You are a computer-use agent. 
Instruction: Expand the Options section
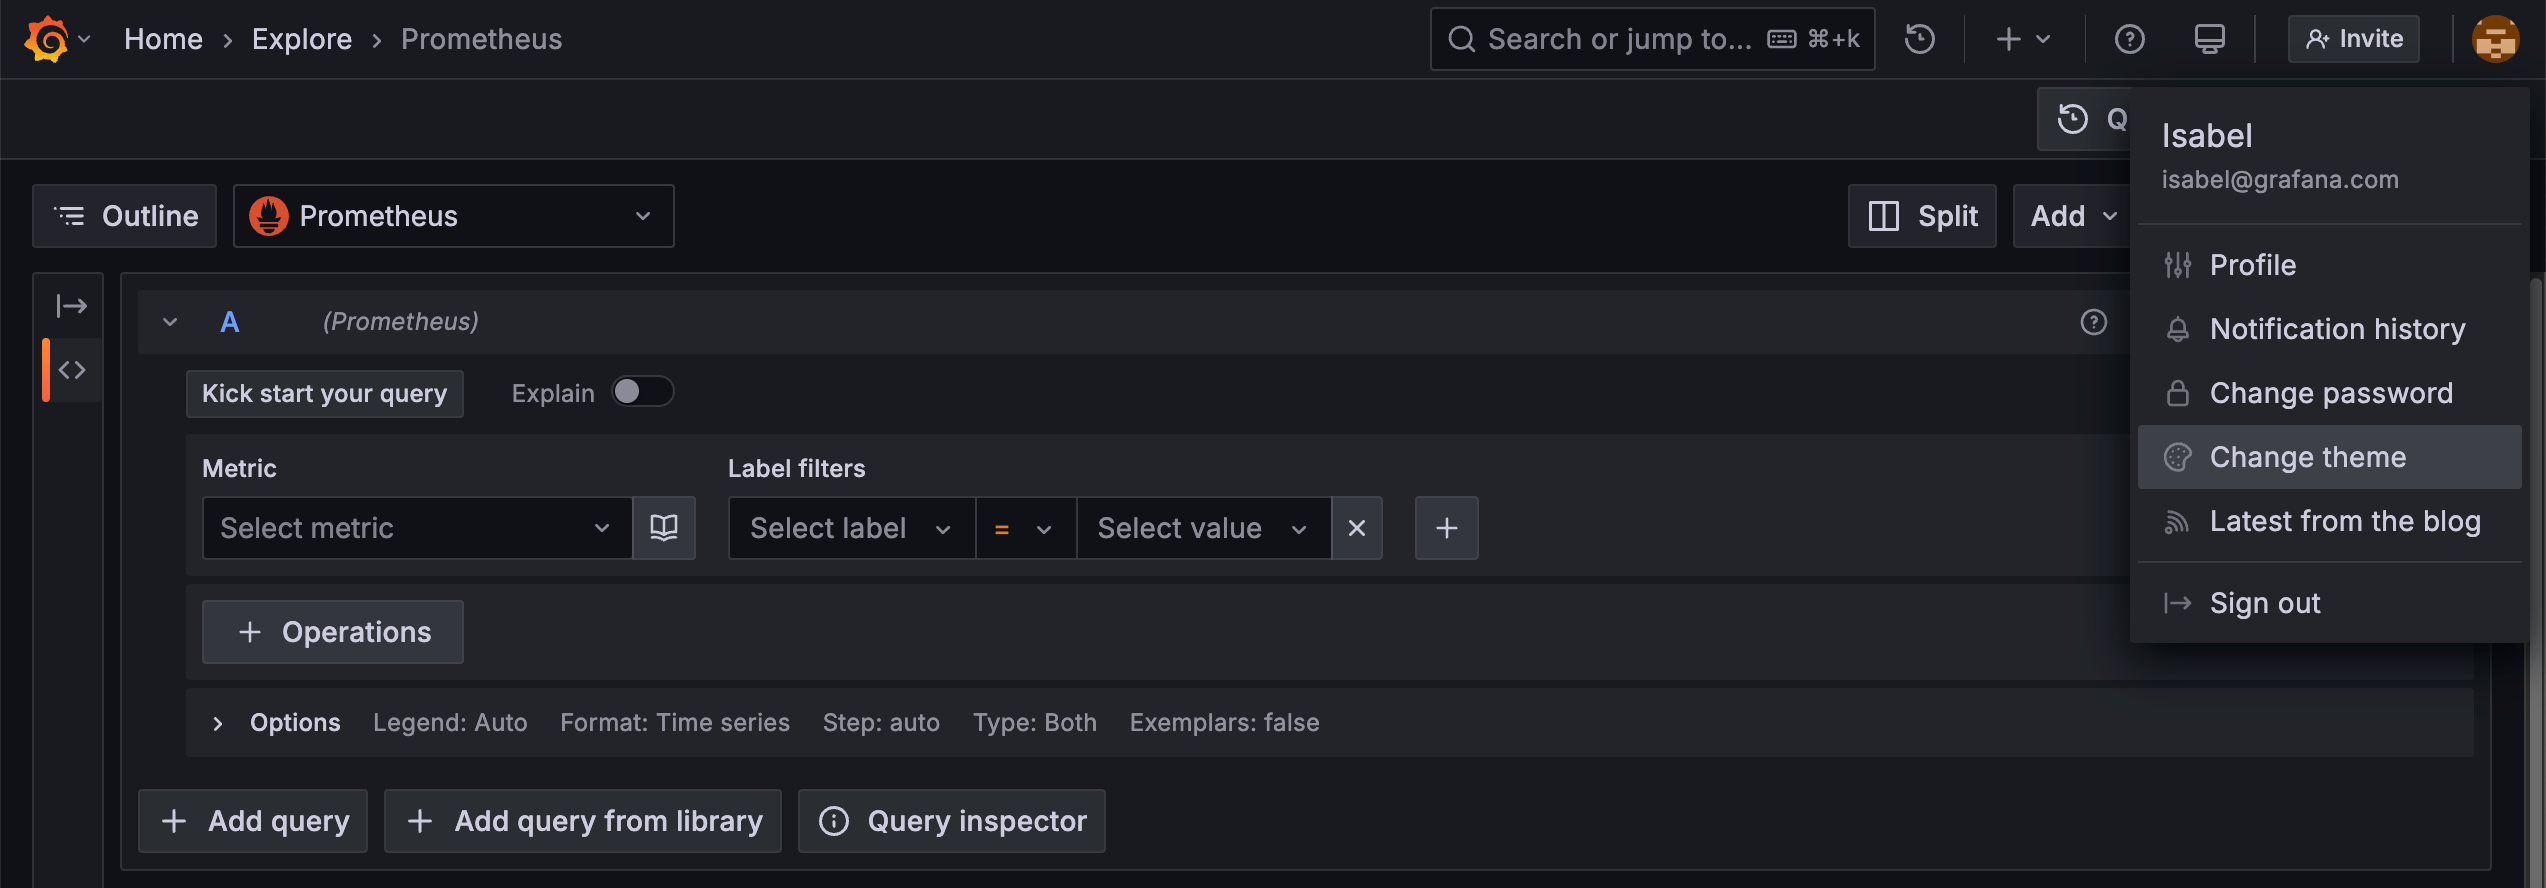(218, 723)
